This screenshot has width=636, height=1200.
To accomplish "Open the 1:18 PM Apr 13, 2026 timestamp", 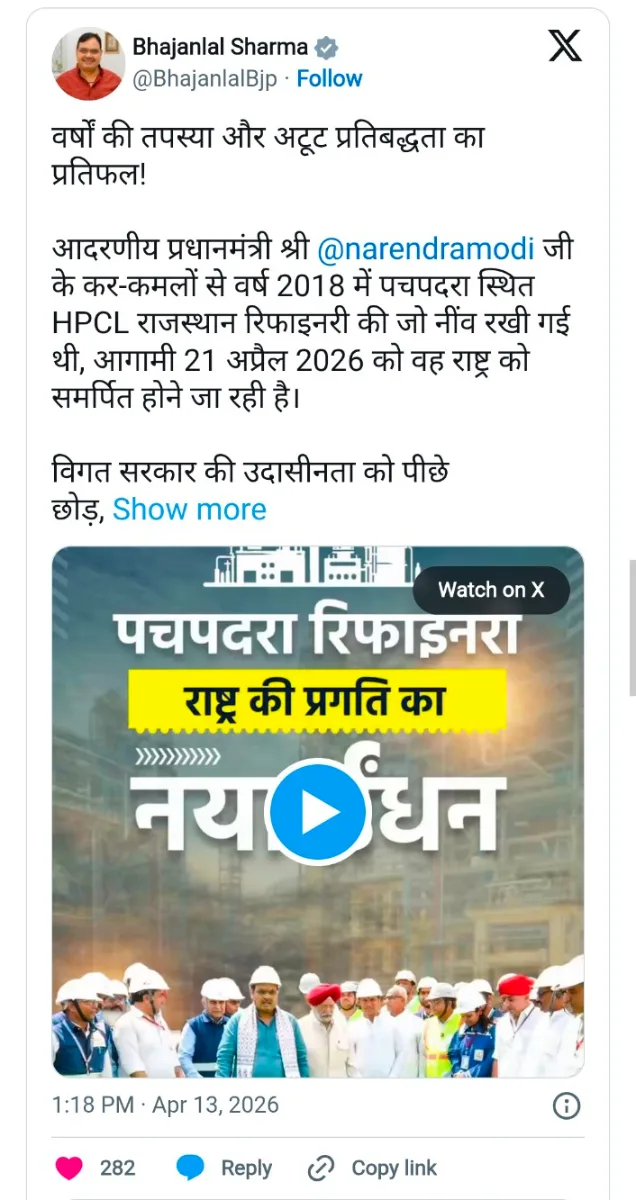I will pyautogui.click(x=165, y=1105).
